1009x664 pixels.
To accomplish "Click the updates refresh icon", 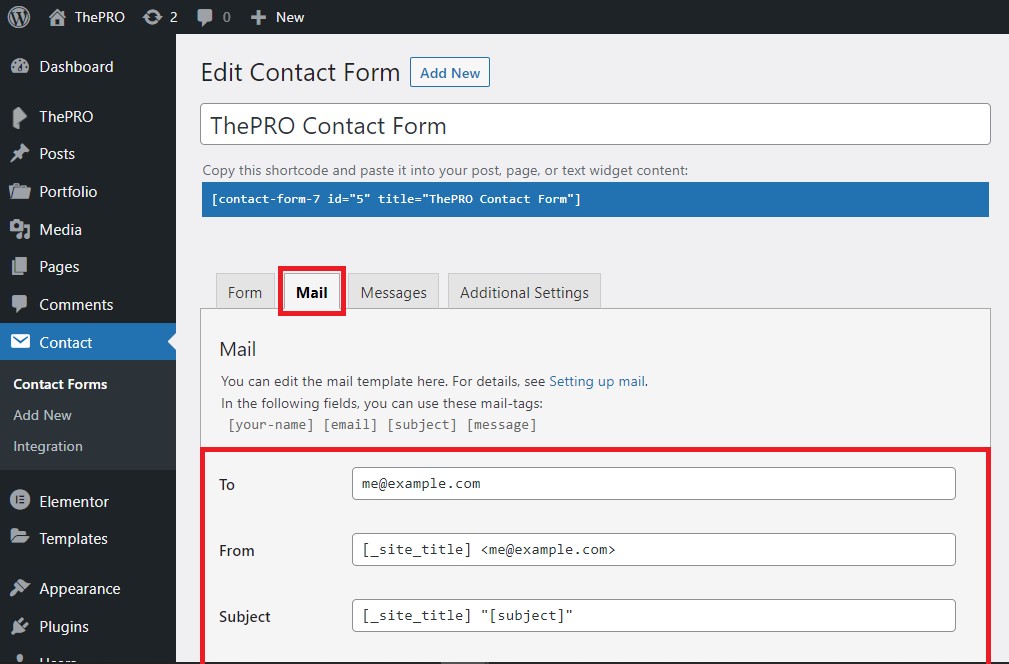I will 153,17.
